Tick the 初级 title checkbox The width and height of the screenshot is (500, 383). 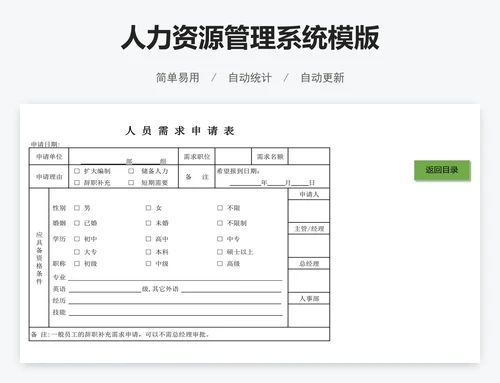coord(77,264)
